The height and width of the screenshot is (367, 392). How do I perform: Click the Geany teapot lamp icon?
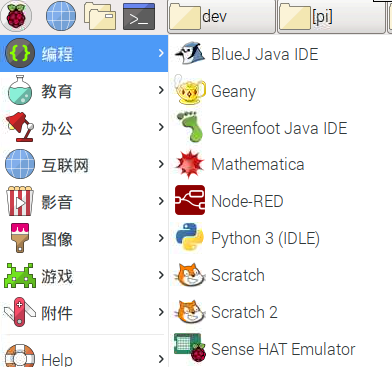190,90
